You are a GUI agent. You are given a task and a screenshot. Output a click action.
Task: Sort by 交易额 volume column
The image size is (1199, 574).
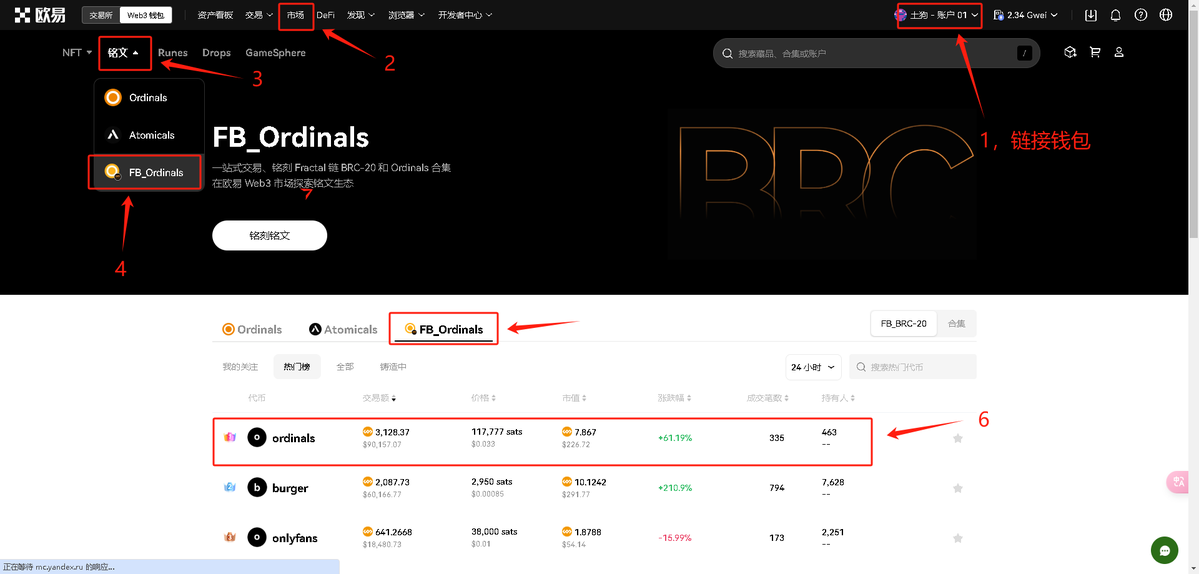(x=379, y=398)
